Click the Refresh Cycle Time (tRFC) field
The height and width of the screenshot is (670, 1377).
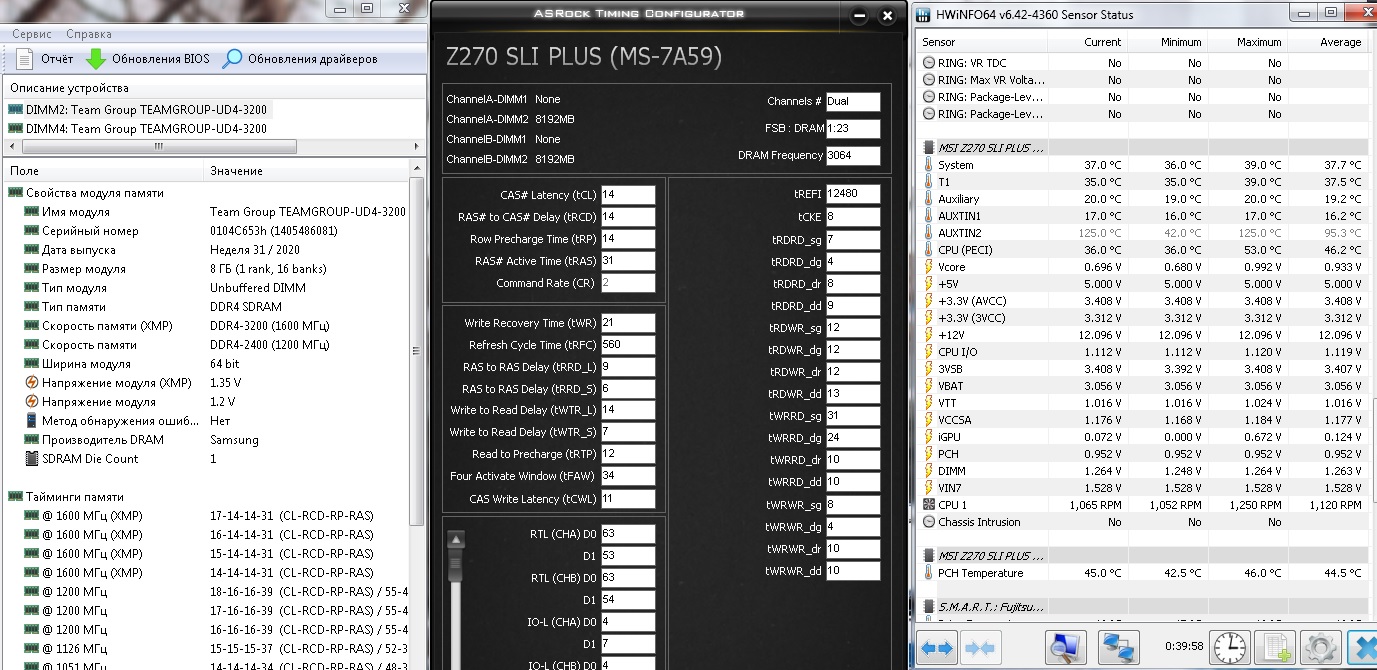tap(628, 345)
